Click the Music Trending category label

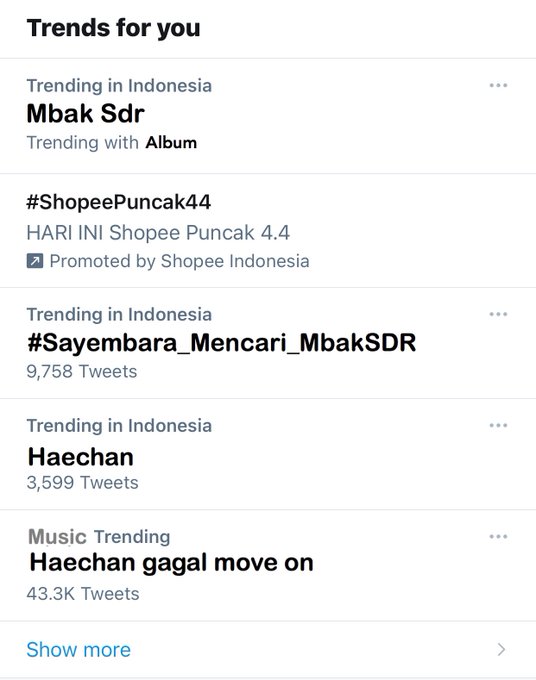[x=99, y=537]
